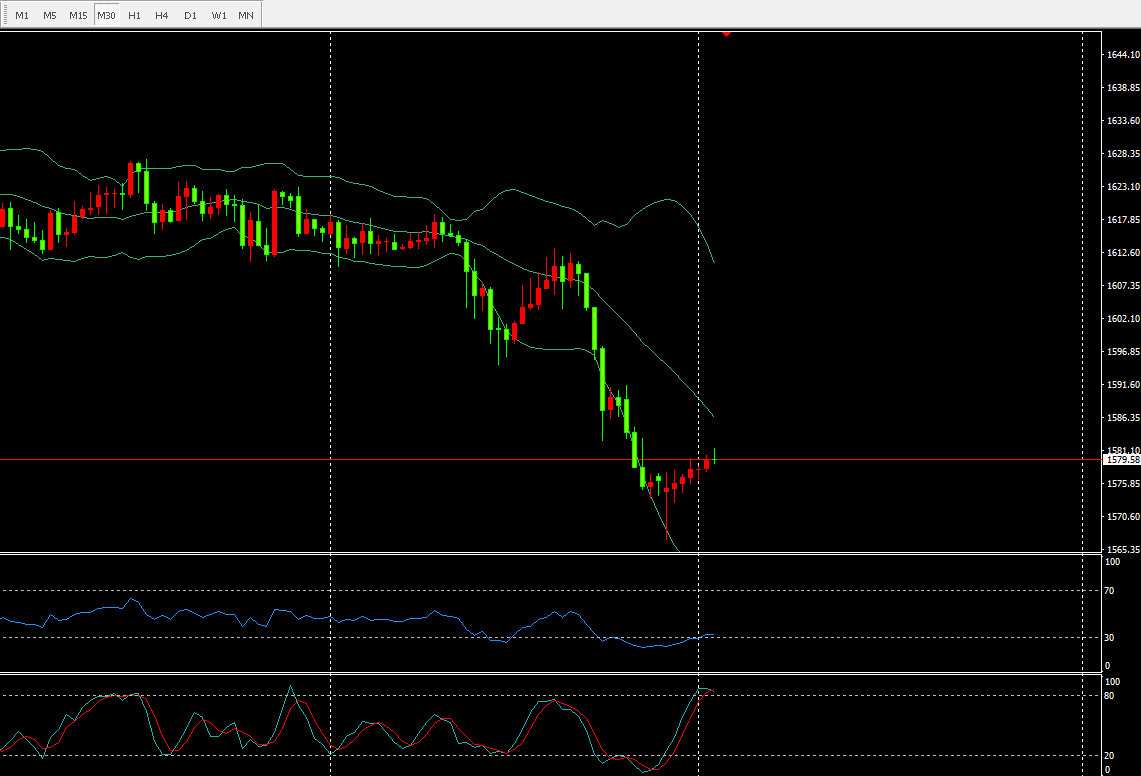The height and width of the screenshot is (776, 1141).
Task: Select the M5 timeframe button
Action: pyautogui.click(x=50, y=15)
